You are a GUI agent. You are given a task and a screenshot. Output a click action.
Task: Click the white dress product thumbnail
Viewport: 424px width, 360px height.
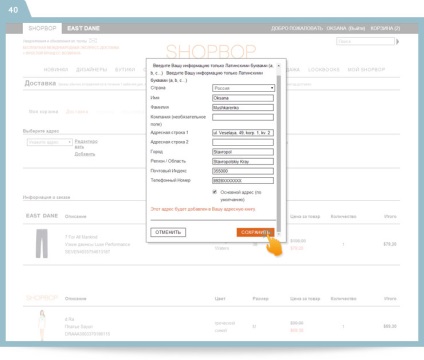tap(42, 325)
